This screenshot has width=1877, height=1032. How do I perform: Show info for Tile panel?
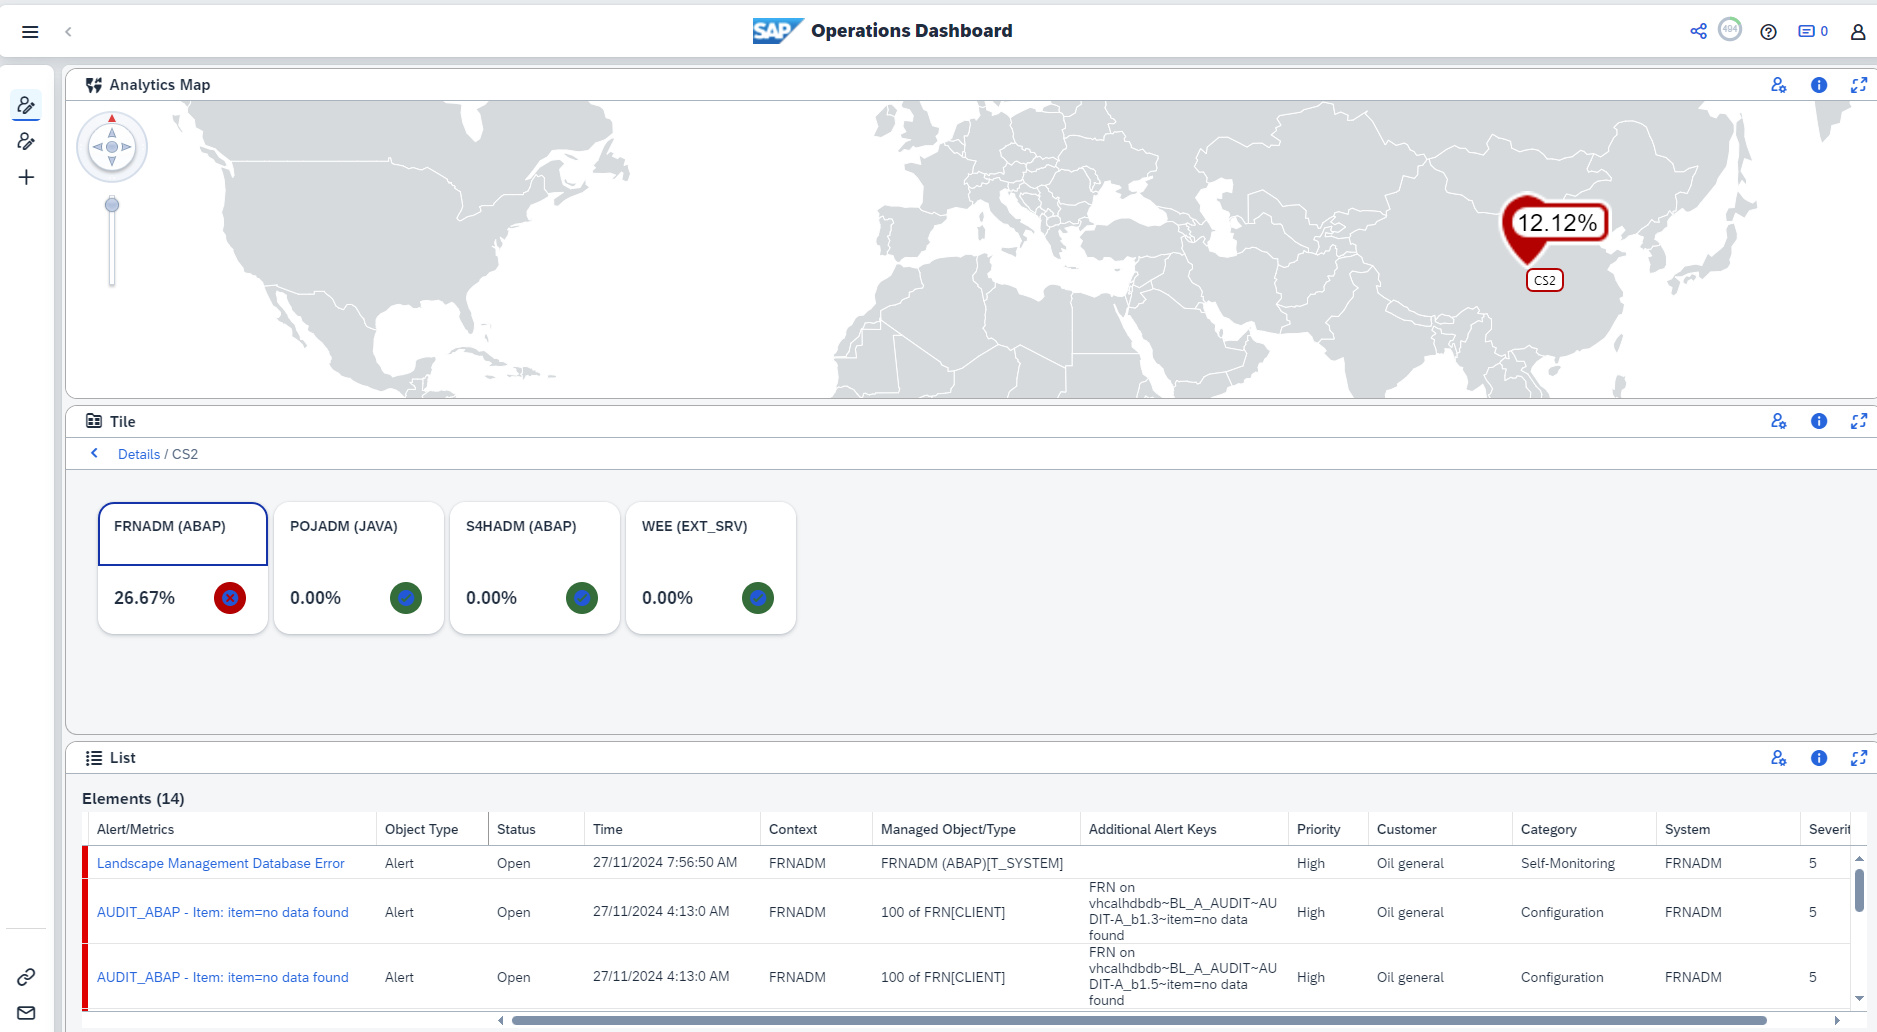tap(1819, 421)
